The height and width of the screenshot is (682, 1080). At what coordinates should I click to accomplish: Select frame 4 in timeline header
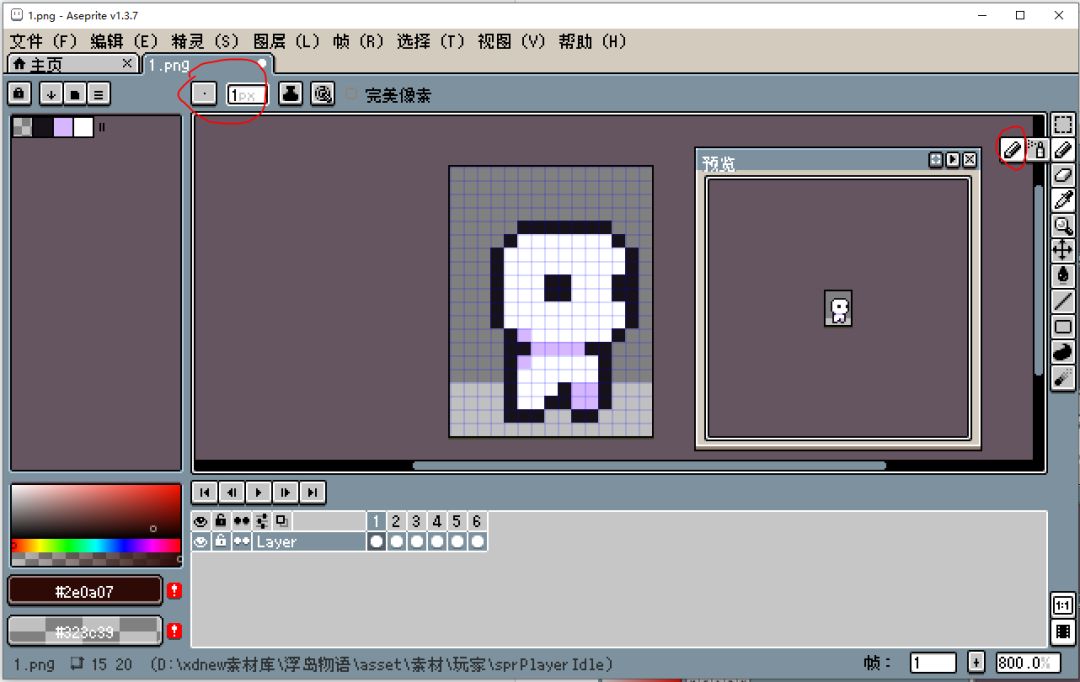click(x=436, y=521)
